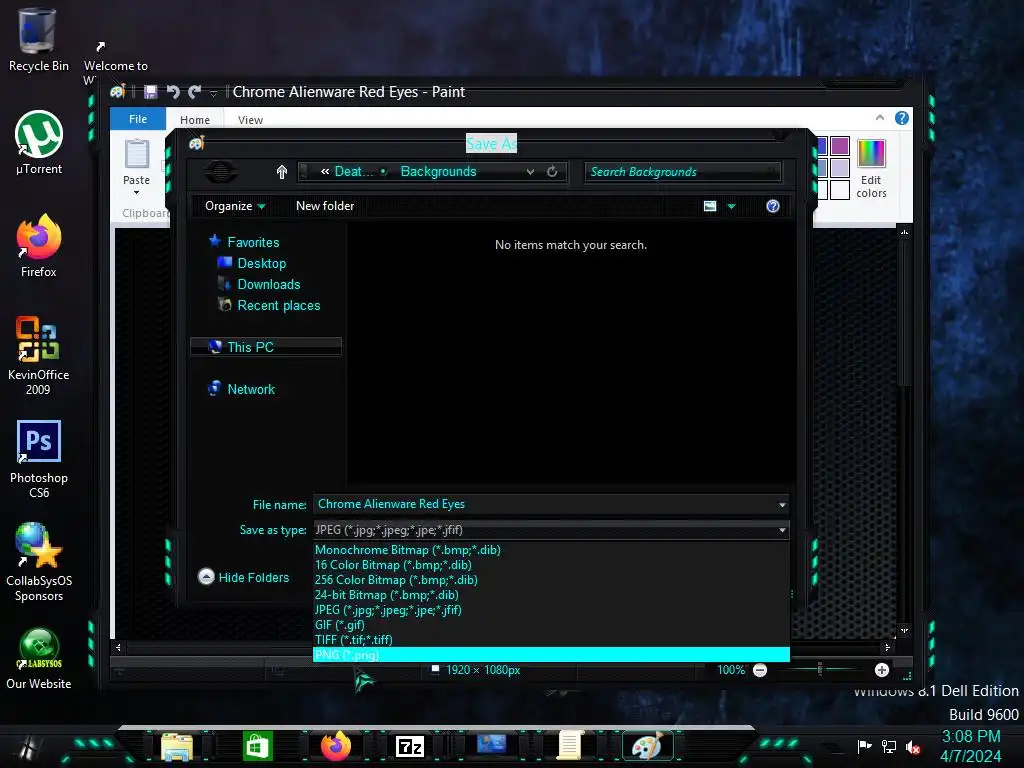Expand the Organize menu

click(x=235, y=206)
